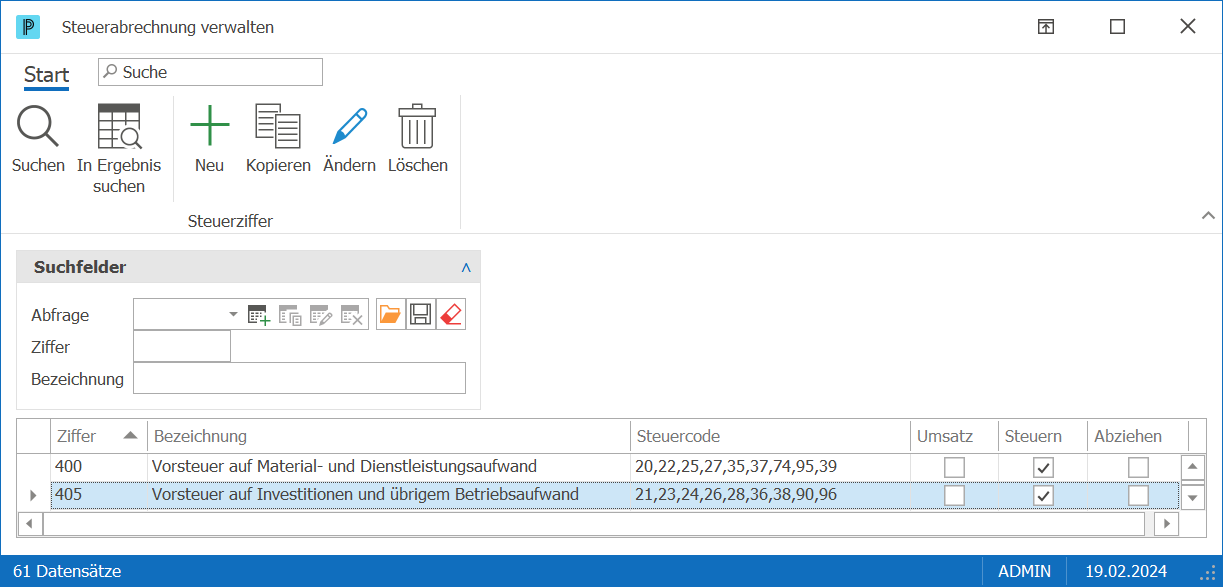Click the red eraser clear icon
This screenshot has width=1223, height=587.
click(451, 315)
